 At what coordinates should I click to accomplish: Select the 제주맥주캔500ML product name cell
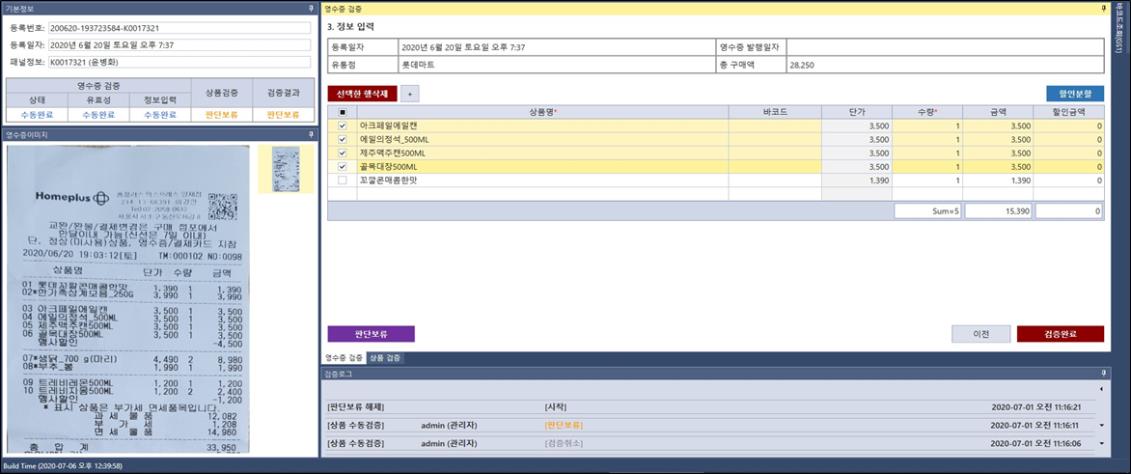click(x=542, y=153)
